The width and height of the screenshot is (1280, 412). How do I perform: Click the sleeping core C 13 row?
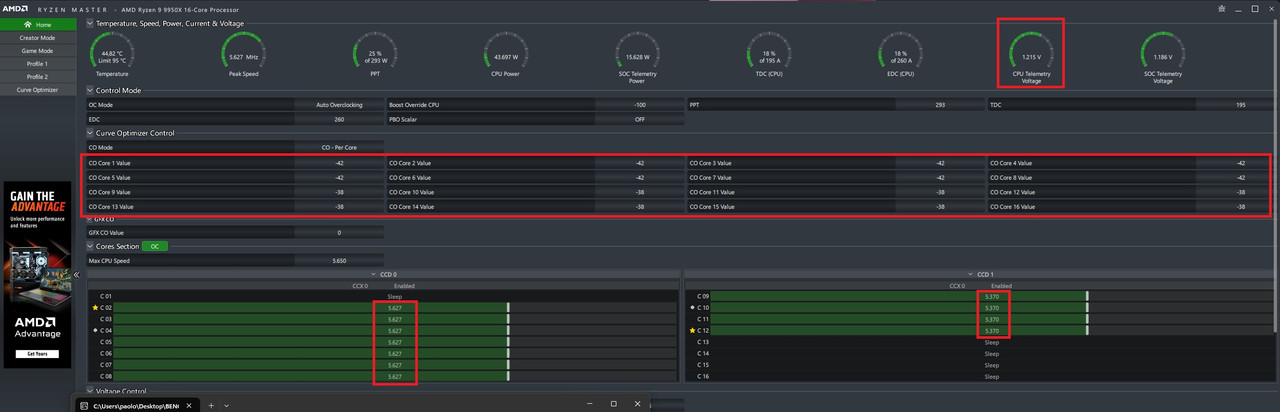coord(982,342)
